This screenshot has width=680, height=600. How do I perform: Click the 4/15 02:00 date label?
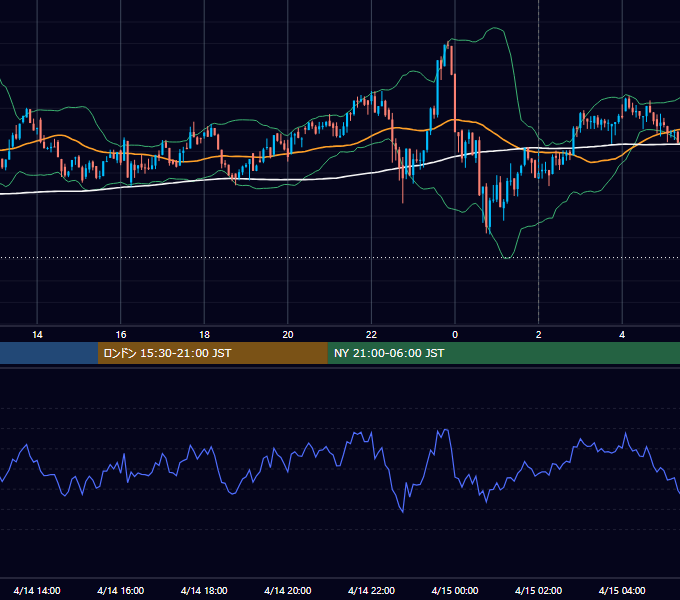[538, 590]
